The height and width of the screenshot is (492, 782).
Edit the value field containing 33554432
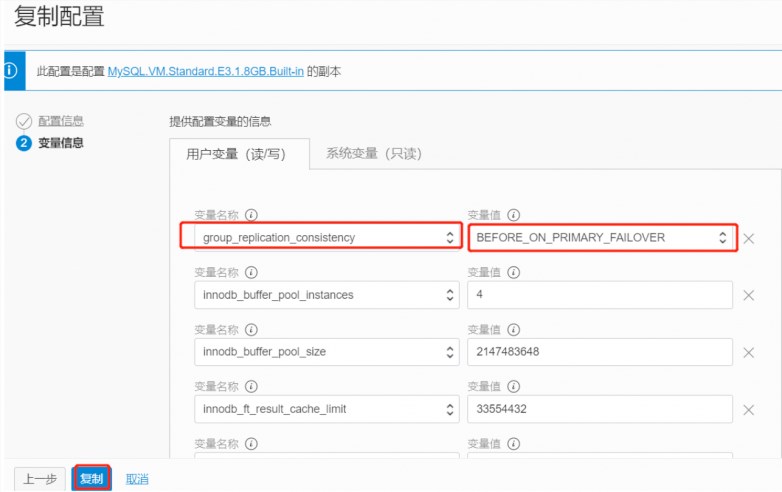pyautogui.click(x=600, y=409)
